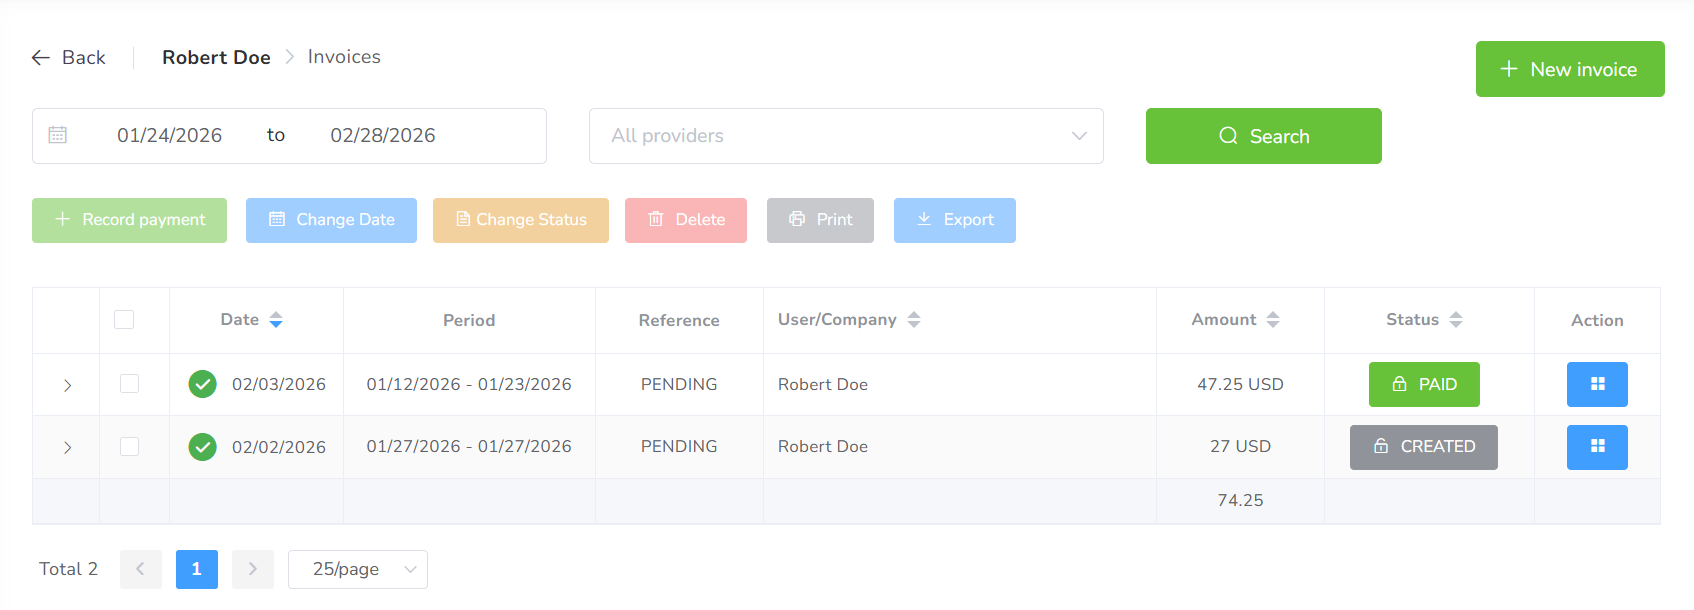Go to Robert Doe breadcrumb
This screenshot has height=610, width=1694.
pos(216,58)
